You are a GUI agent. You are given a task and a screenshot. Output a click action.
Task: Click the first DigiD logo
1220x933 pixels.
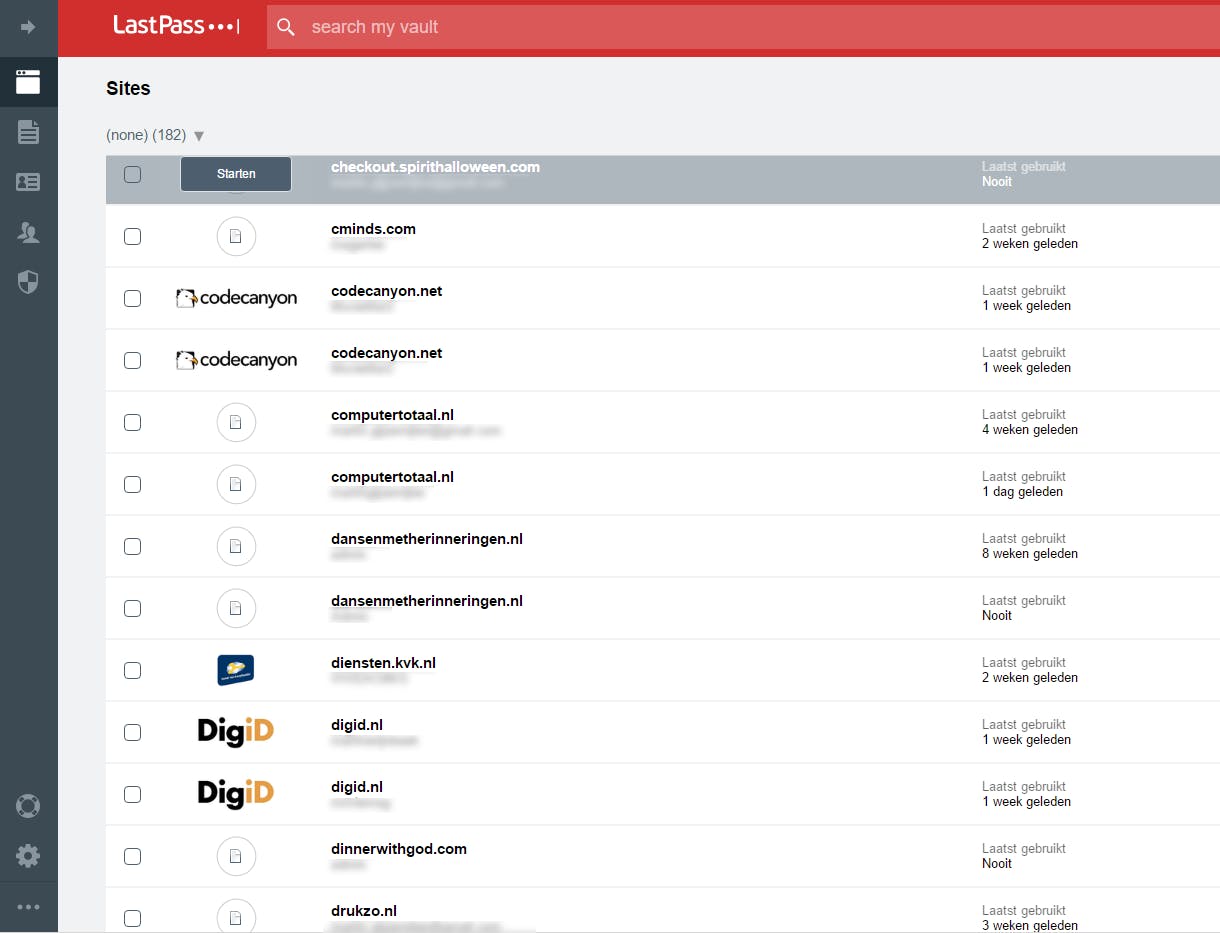(x=236, y=732)
